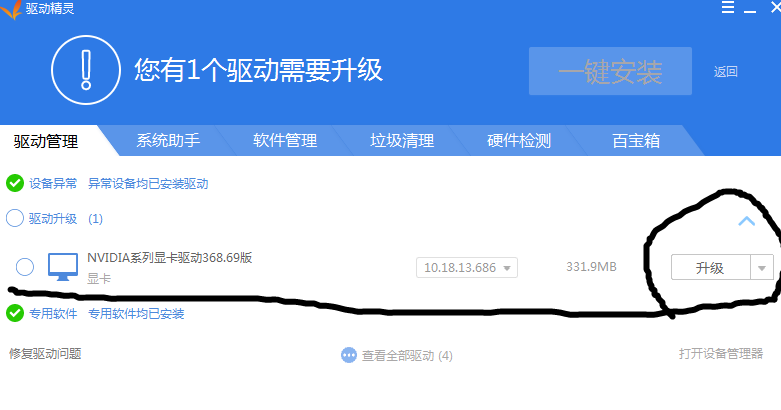Open the 硬件检测 tab
Viewport: 781px width, 410px height.
[519, 140]
